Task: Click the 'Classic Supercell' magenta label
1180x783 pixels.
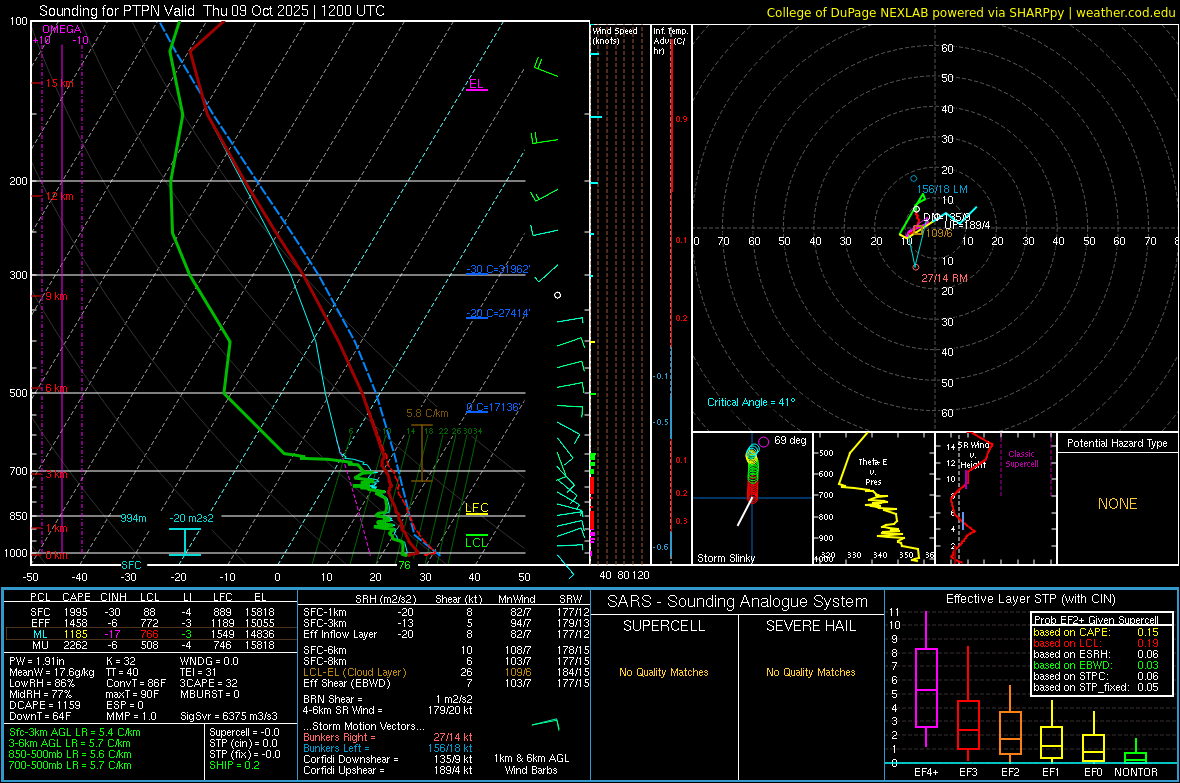Action: click(1021, 459)
